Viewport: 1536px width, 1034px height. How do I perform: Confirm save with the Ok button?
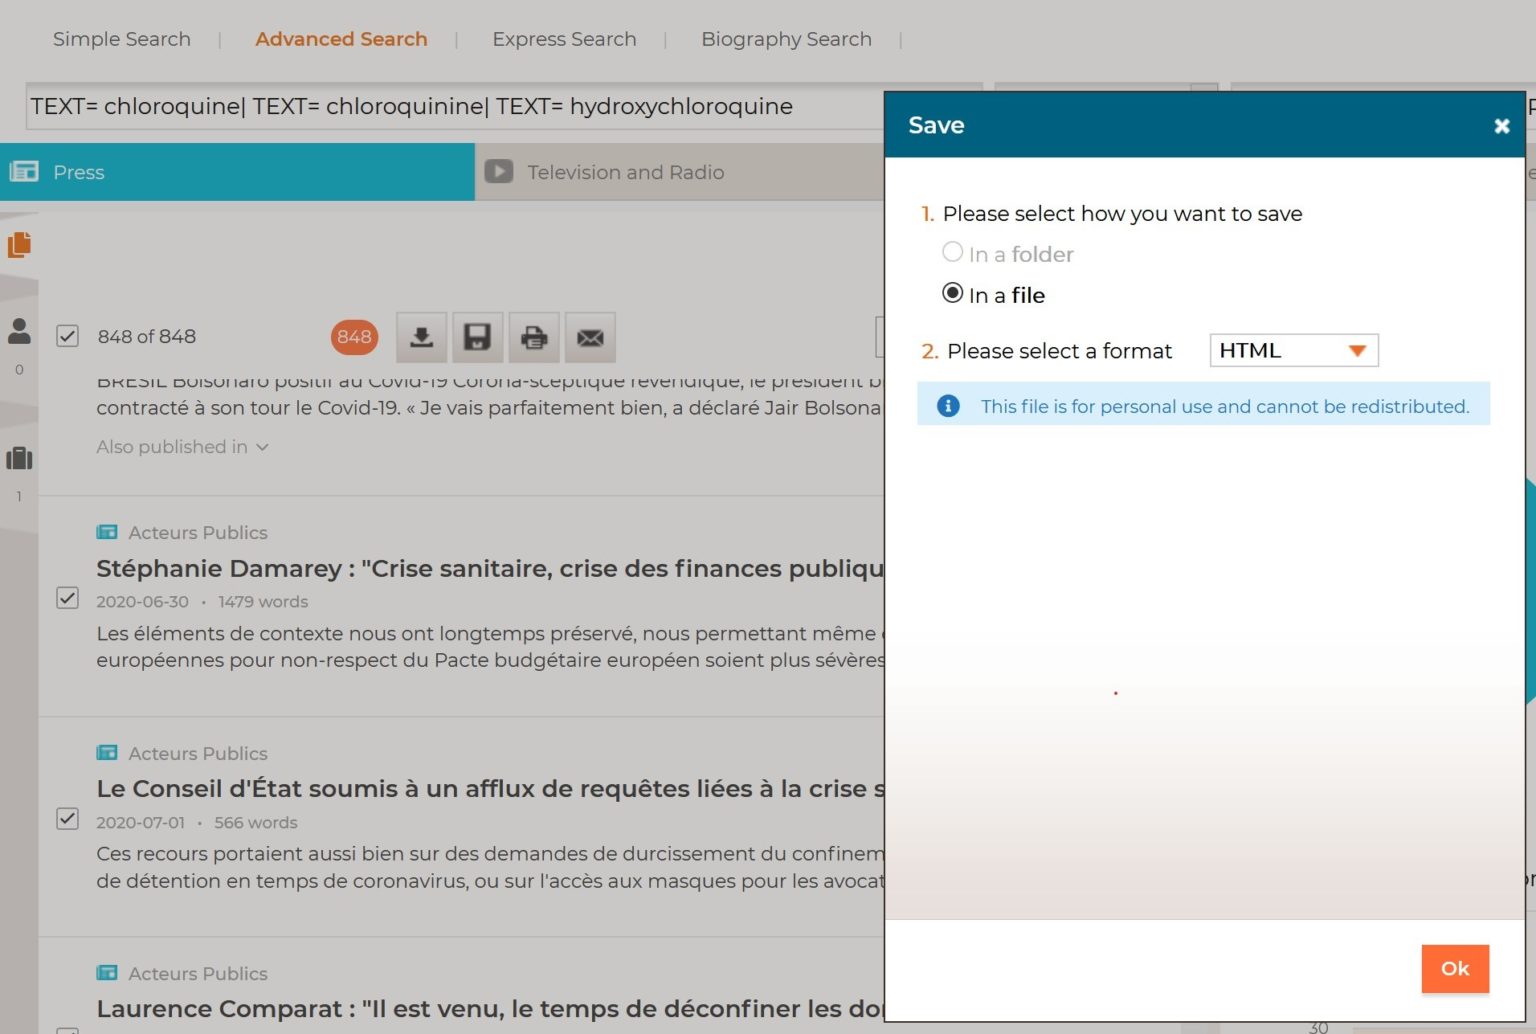tap(1455, 968)
